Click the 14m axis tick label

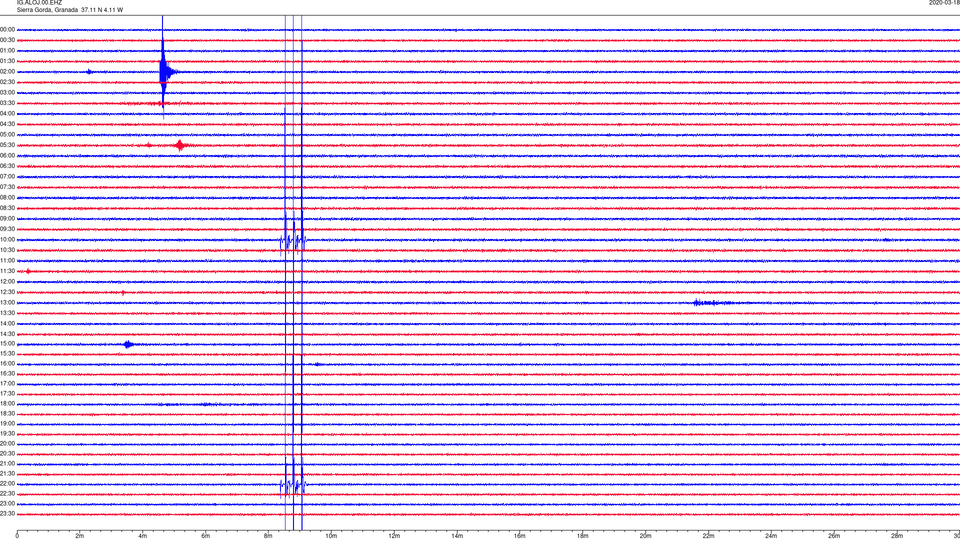pos(457,536)
